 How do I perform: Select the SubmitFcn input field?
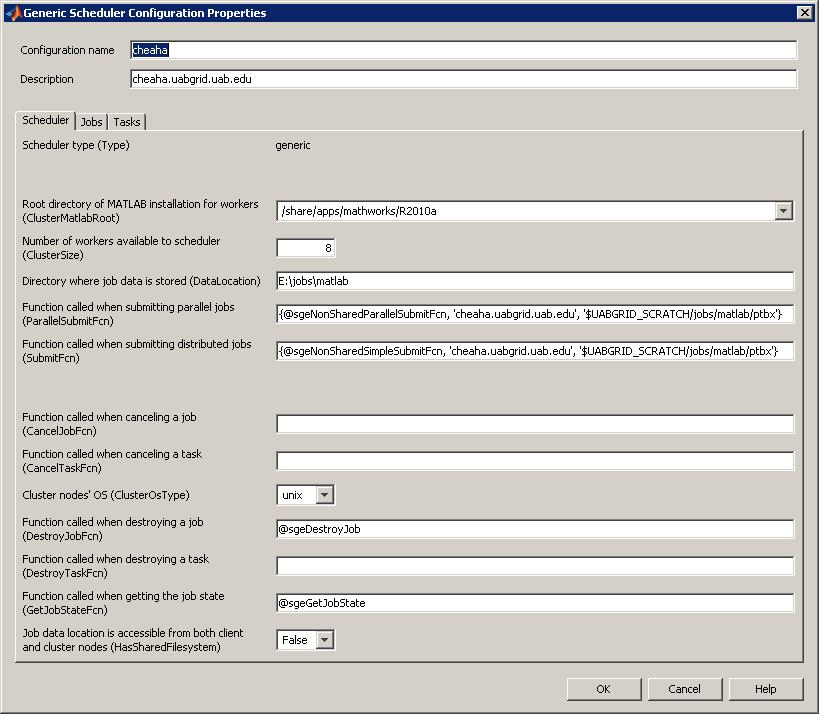(x=535, y=351)
